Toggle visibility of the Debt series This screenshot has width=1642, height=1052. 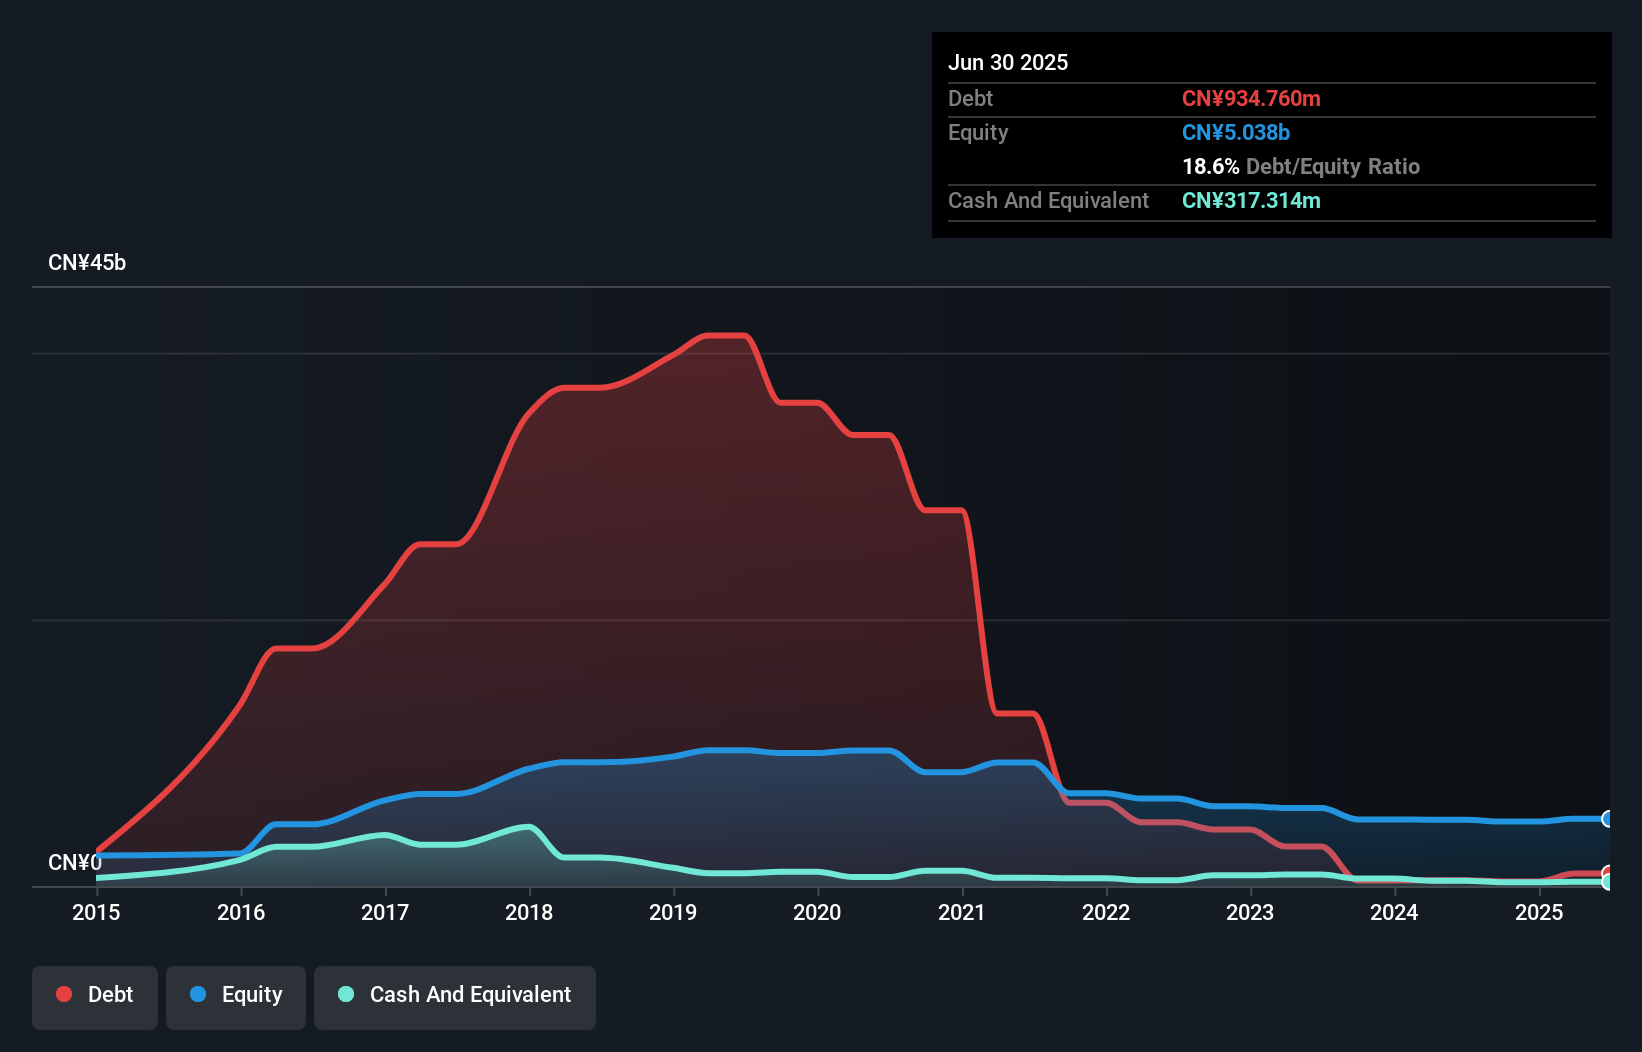click(94, 994)
